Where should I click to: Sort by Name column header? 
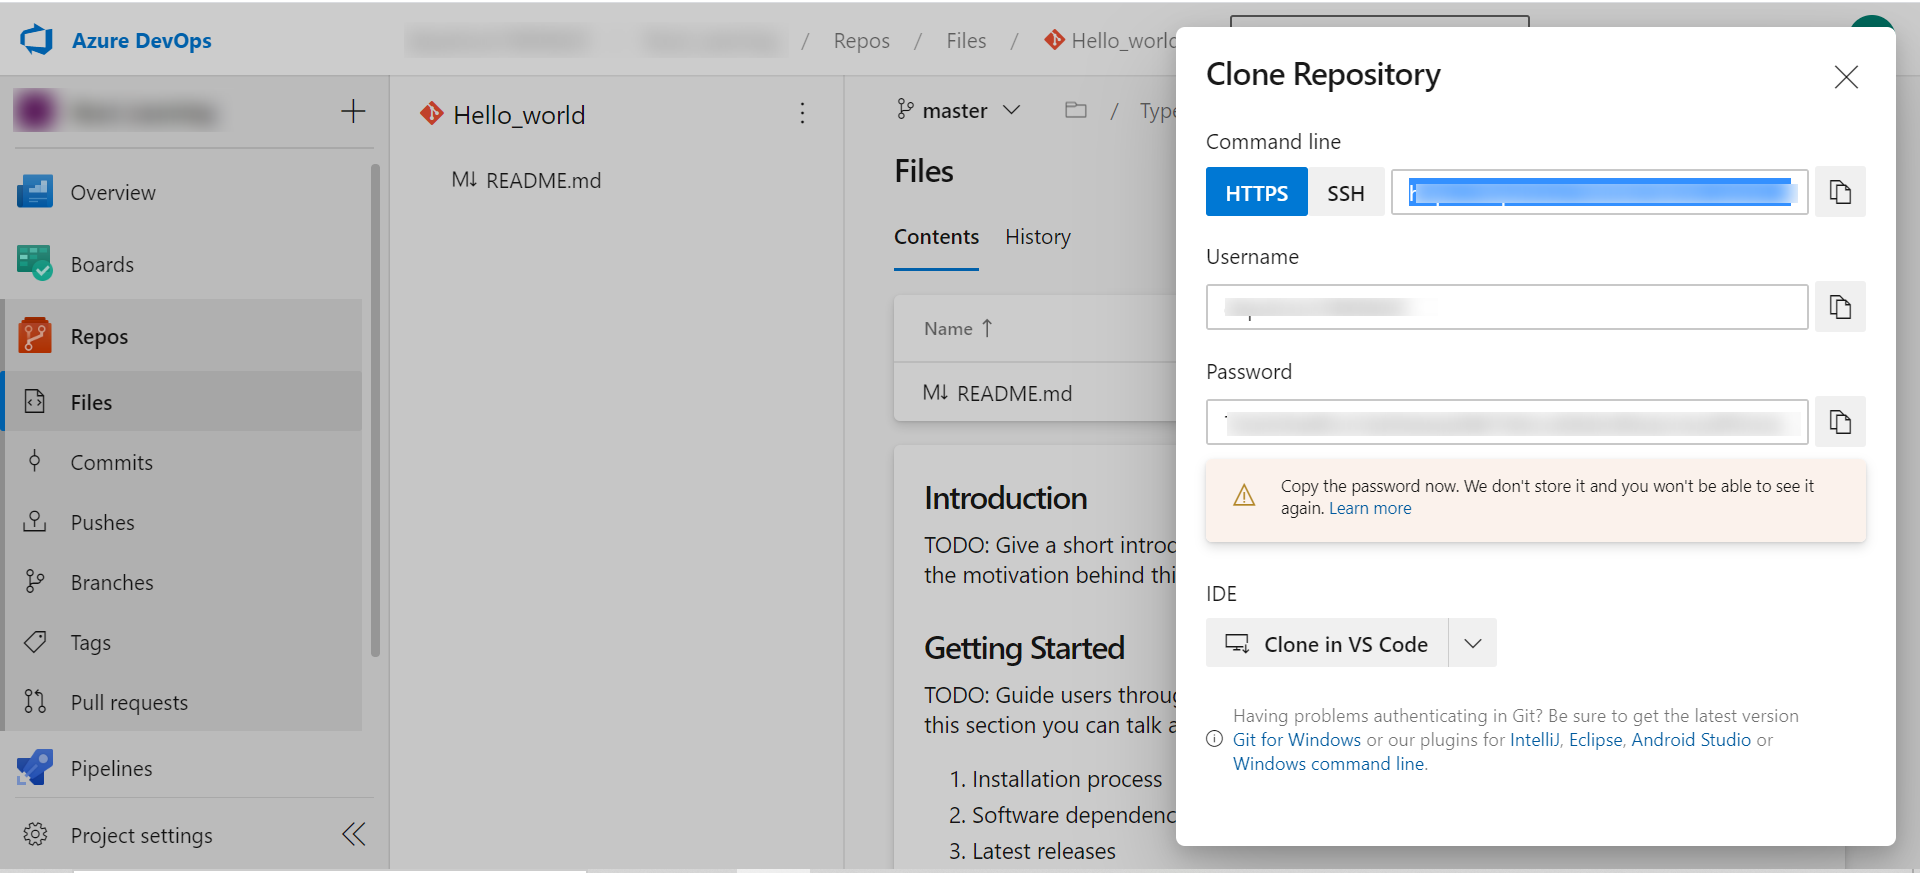pyautogui.click(x=958, y=329)
